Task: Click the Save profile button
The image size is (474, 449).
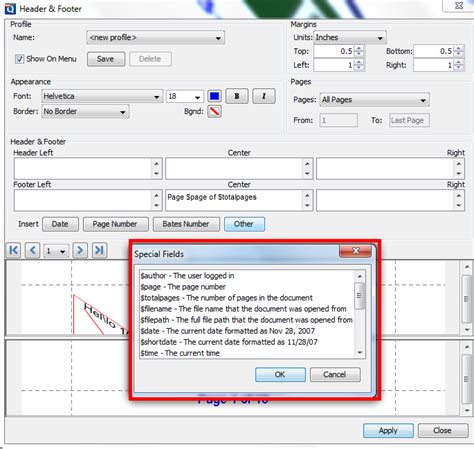Action: click(x=106, y=59)
